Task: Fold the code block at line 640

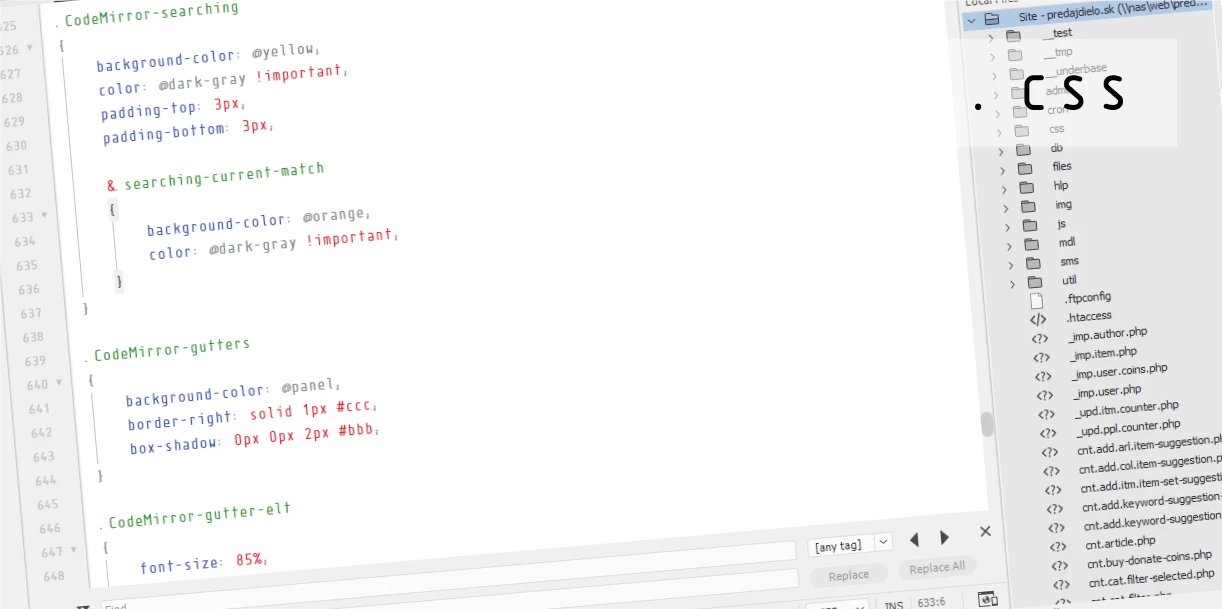Action: [x=59, y=384]
